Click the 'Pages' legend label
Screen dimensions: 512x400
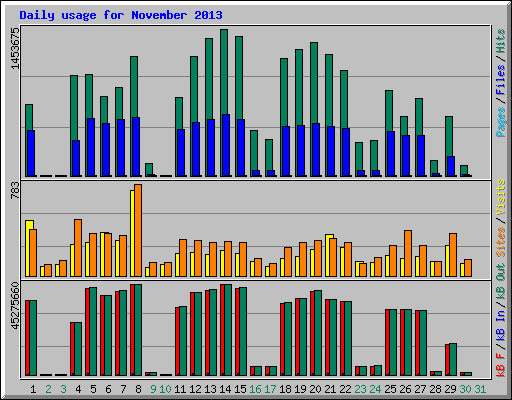coord(501,122)
